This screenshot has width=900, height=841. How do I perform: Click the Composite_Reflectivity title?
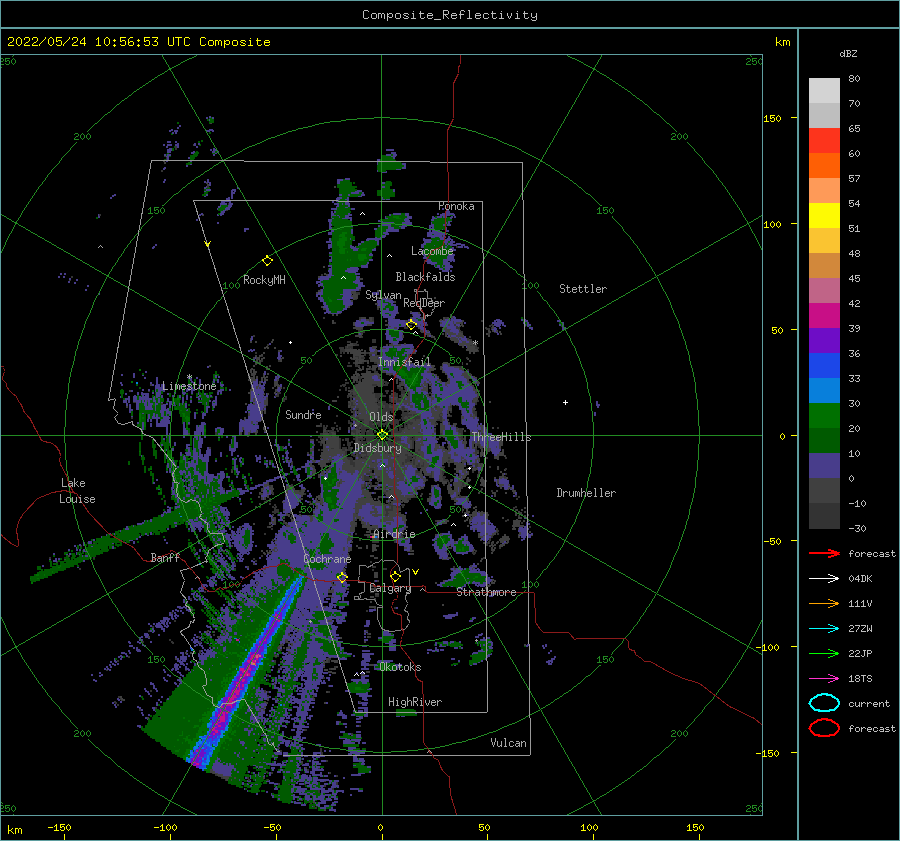450,15
